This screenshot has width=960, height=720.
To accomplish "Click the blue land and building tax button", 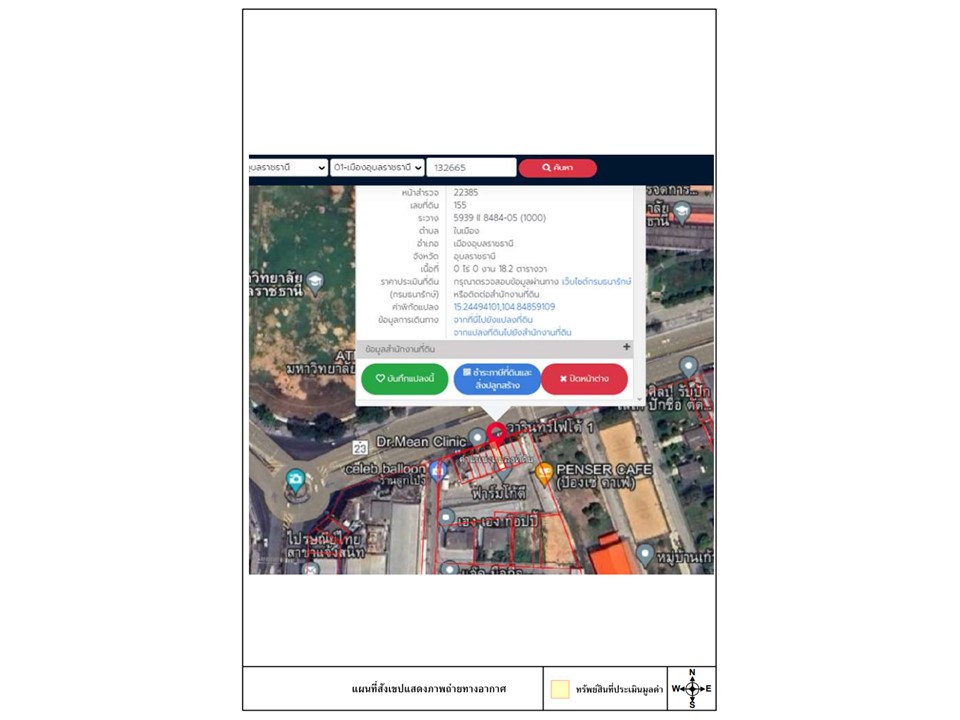I will point(497,379).
